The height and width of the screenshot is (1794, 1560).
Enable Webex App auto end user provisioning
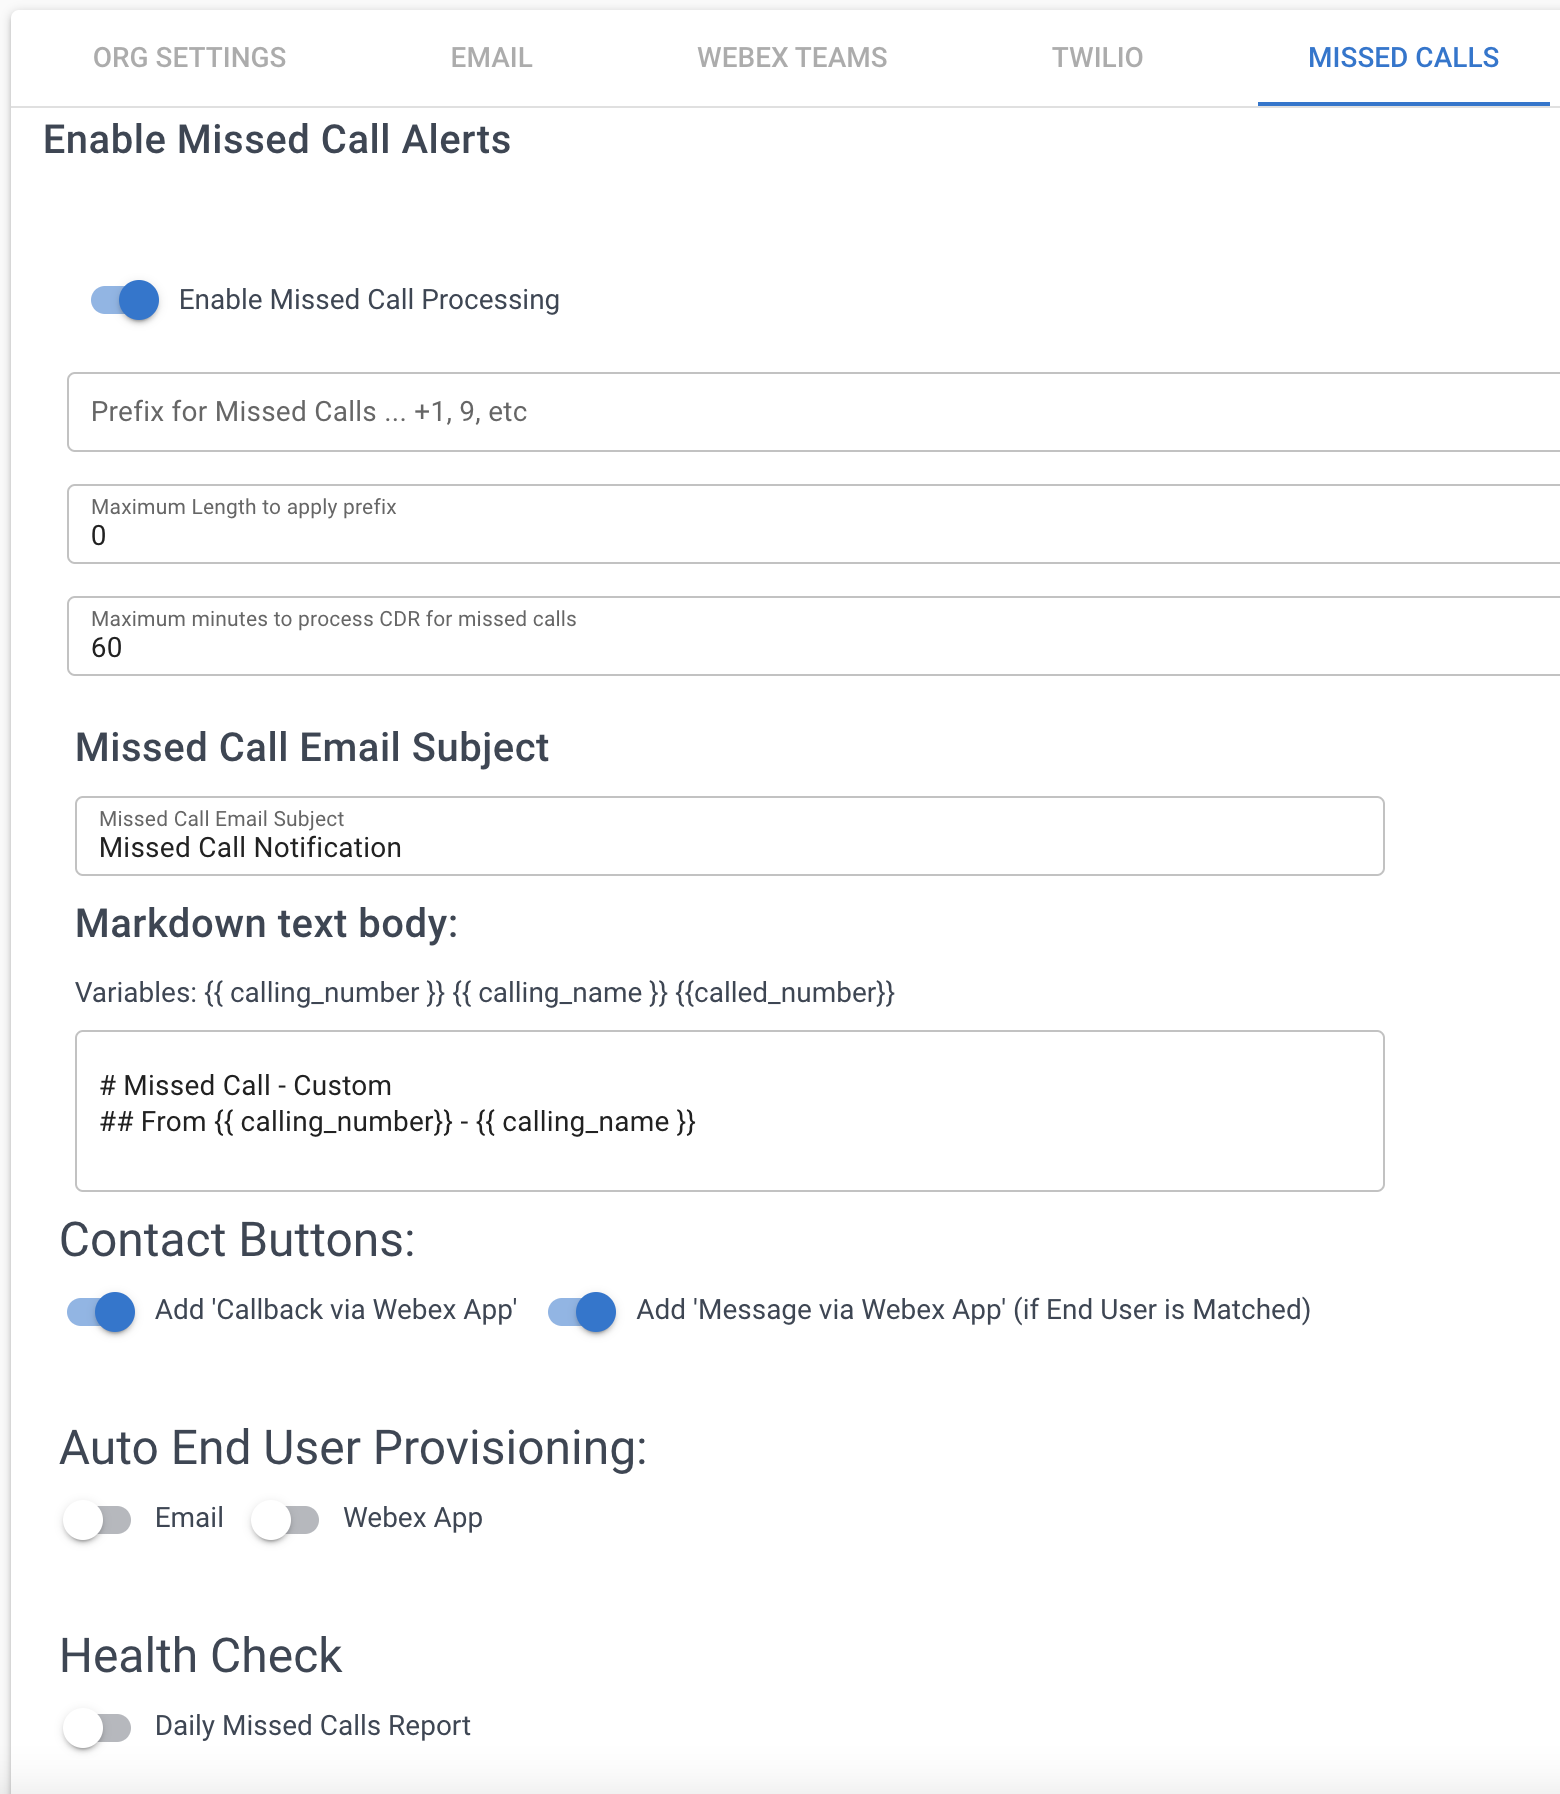click(289, 1518)
